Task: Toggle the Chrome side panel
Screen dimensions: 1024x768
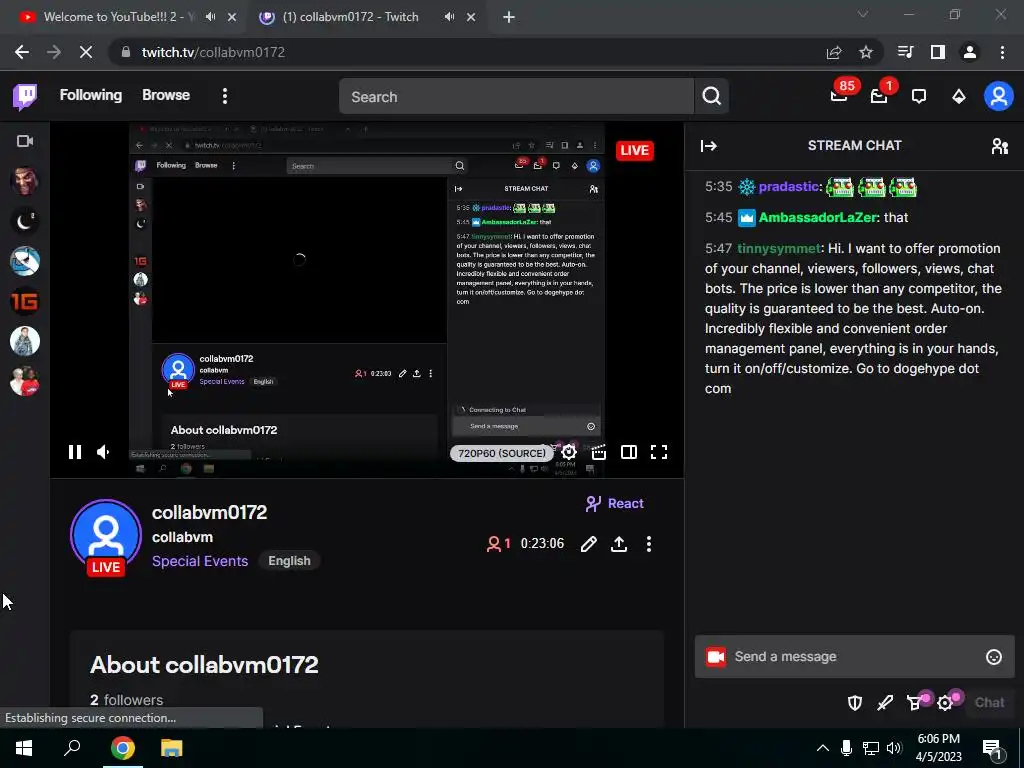Action: 938,52
